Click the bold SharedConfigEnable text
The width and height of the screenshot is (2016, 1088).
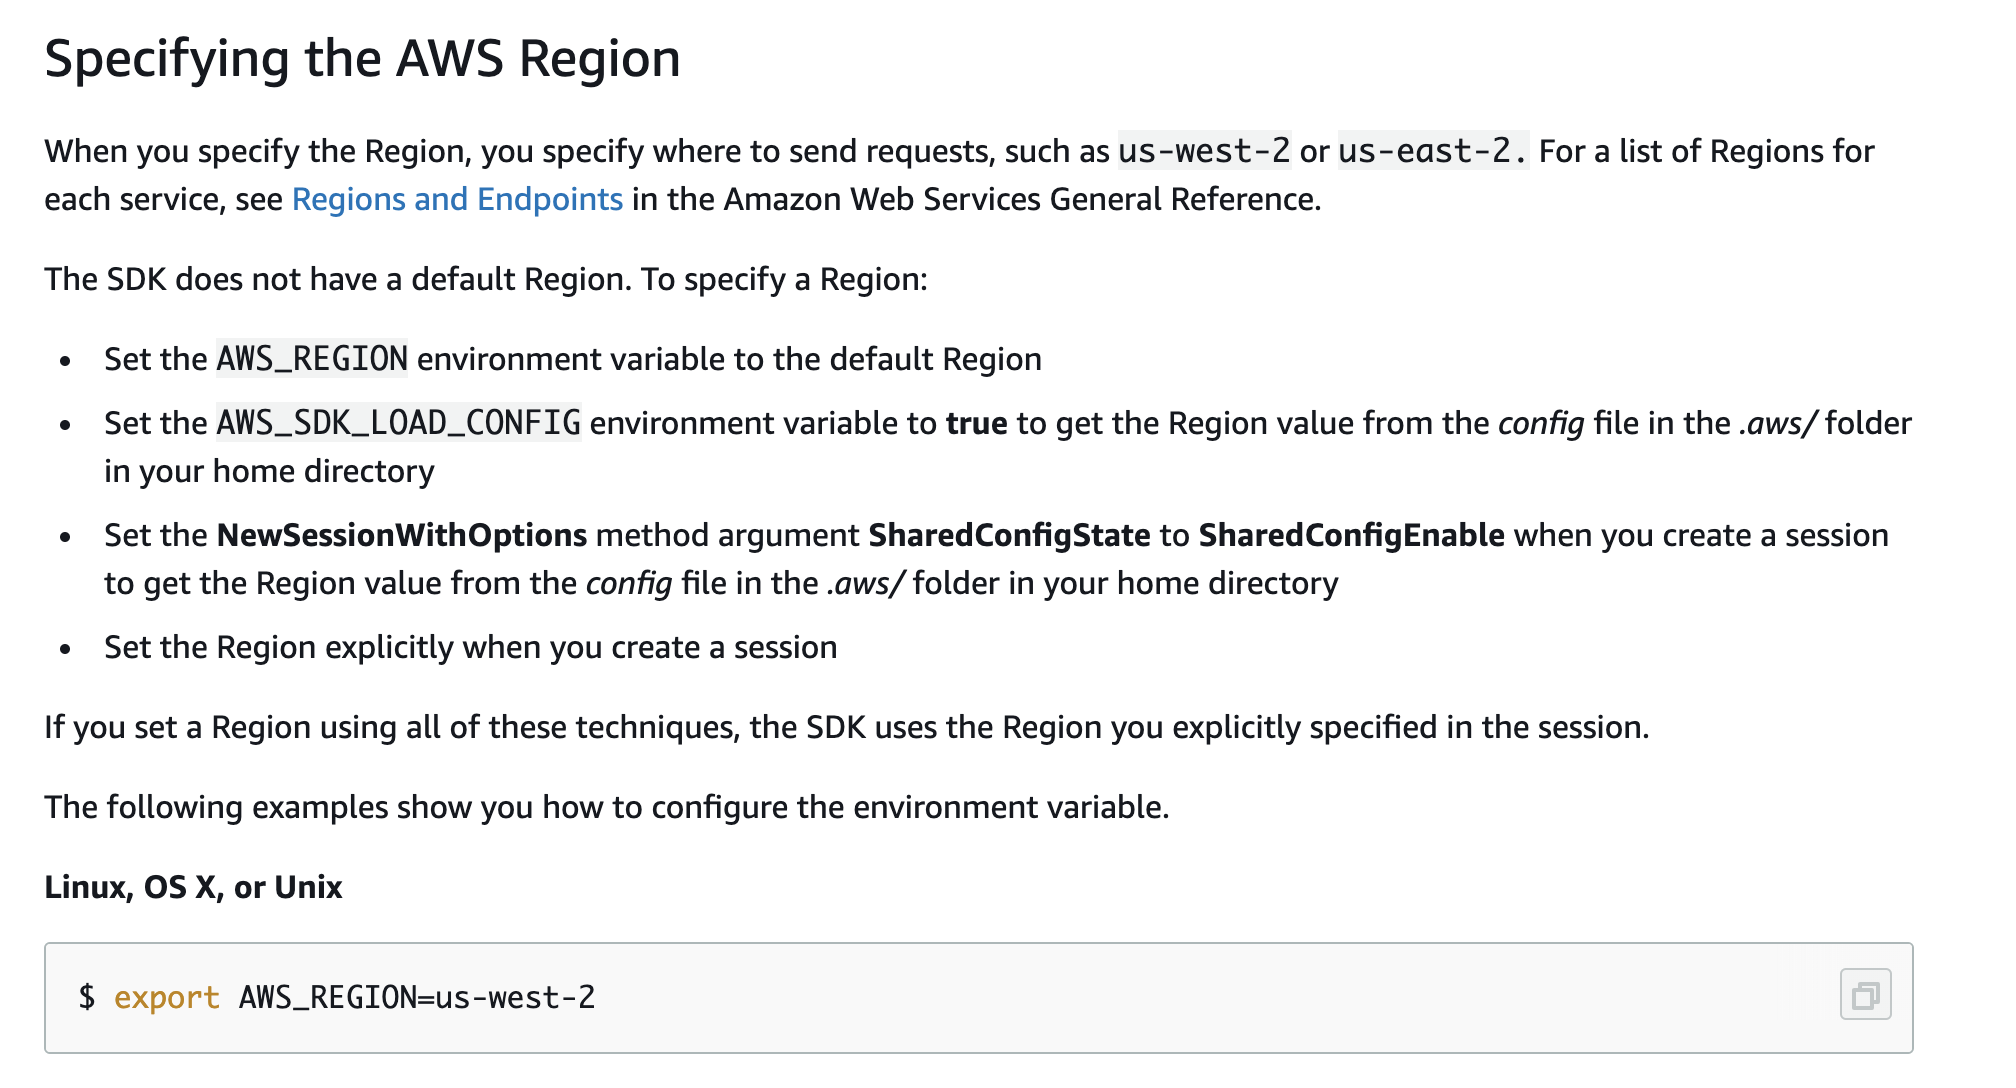[1351, 535]
